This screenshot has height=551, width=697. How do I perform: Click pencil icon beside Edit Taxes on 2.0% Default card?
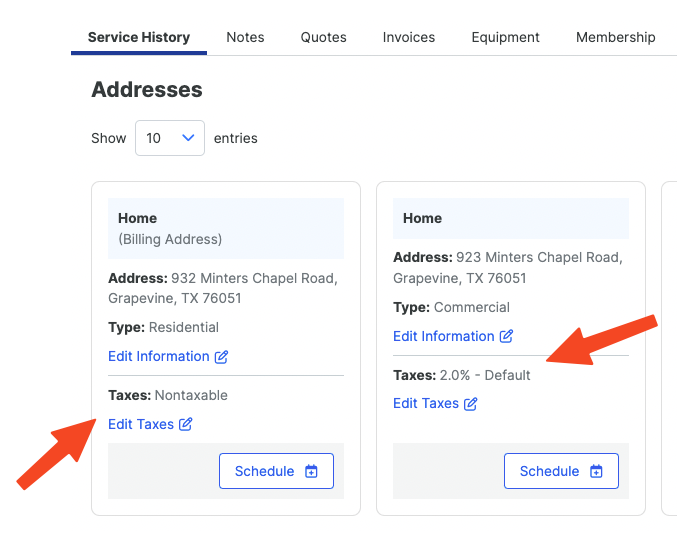pyautogui.click(x=470, y=404)
